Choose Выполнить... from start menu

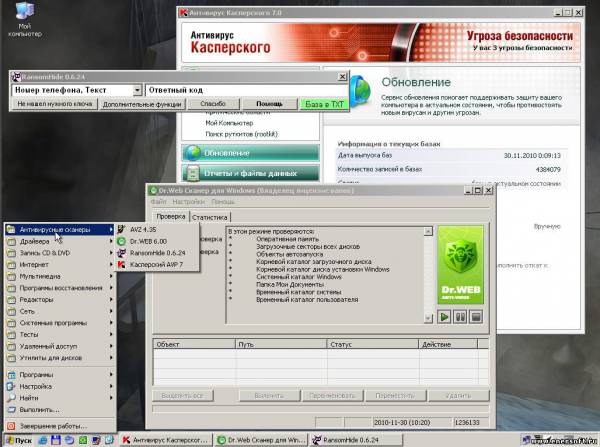(x=60, y=409)
